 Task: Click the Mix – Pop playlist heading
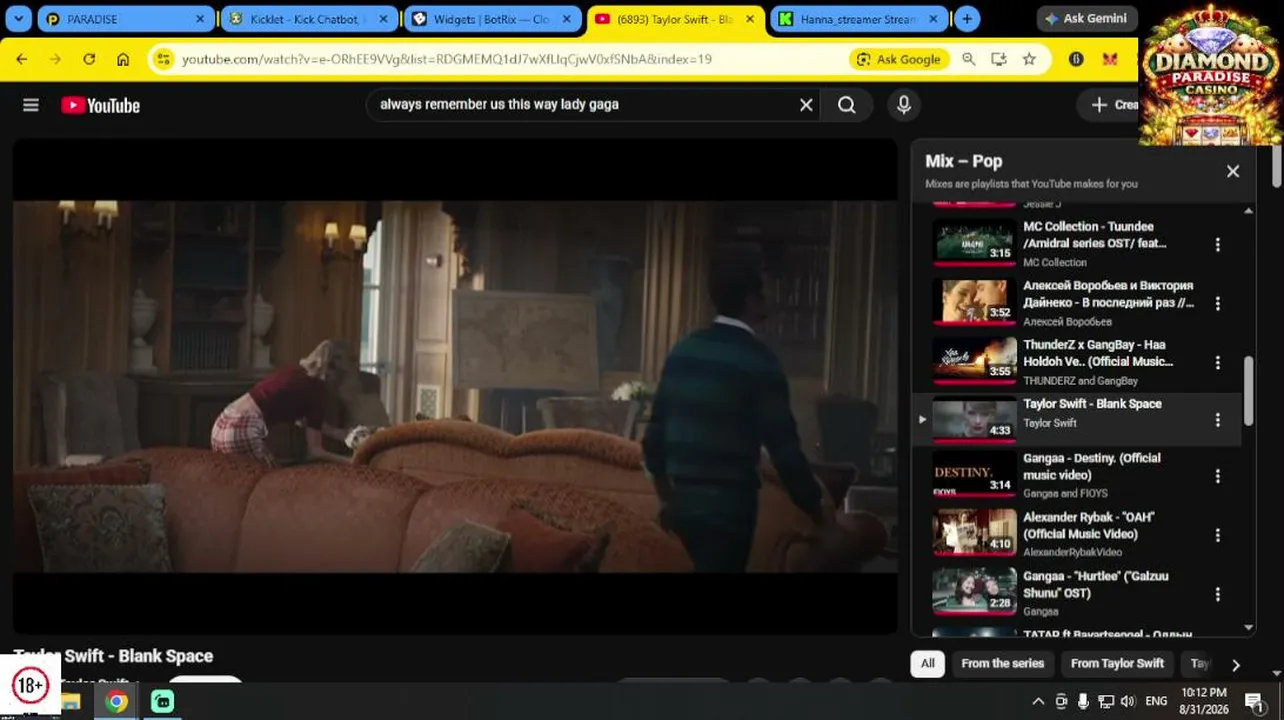point(964,161)
